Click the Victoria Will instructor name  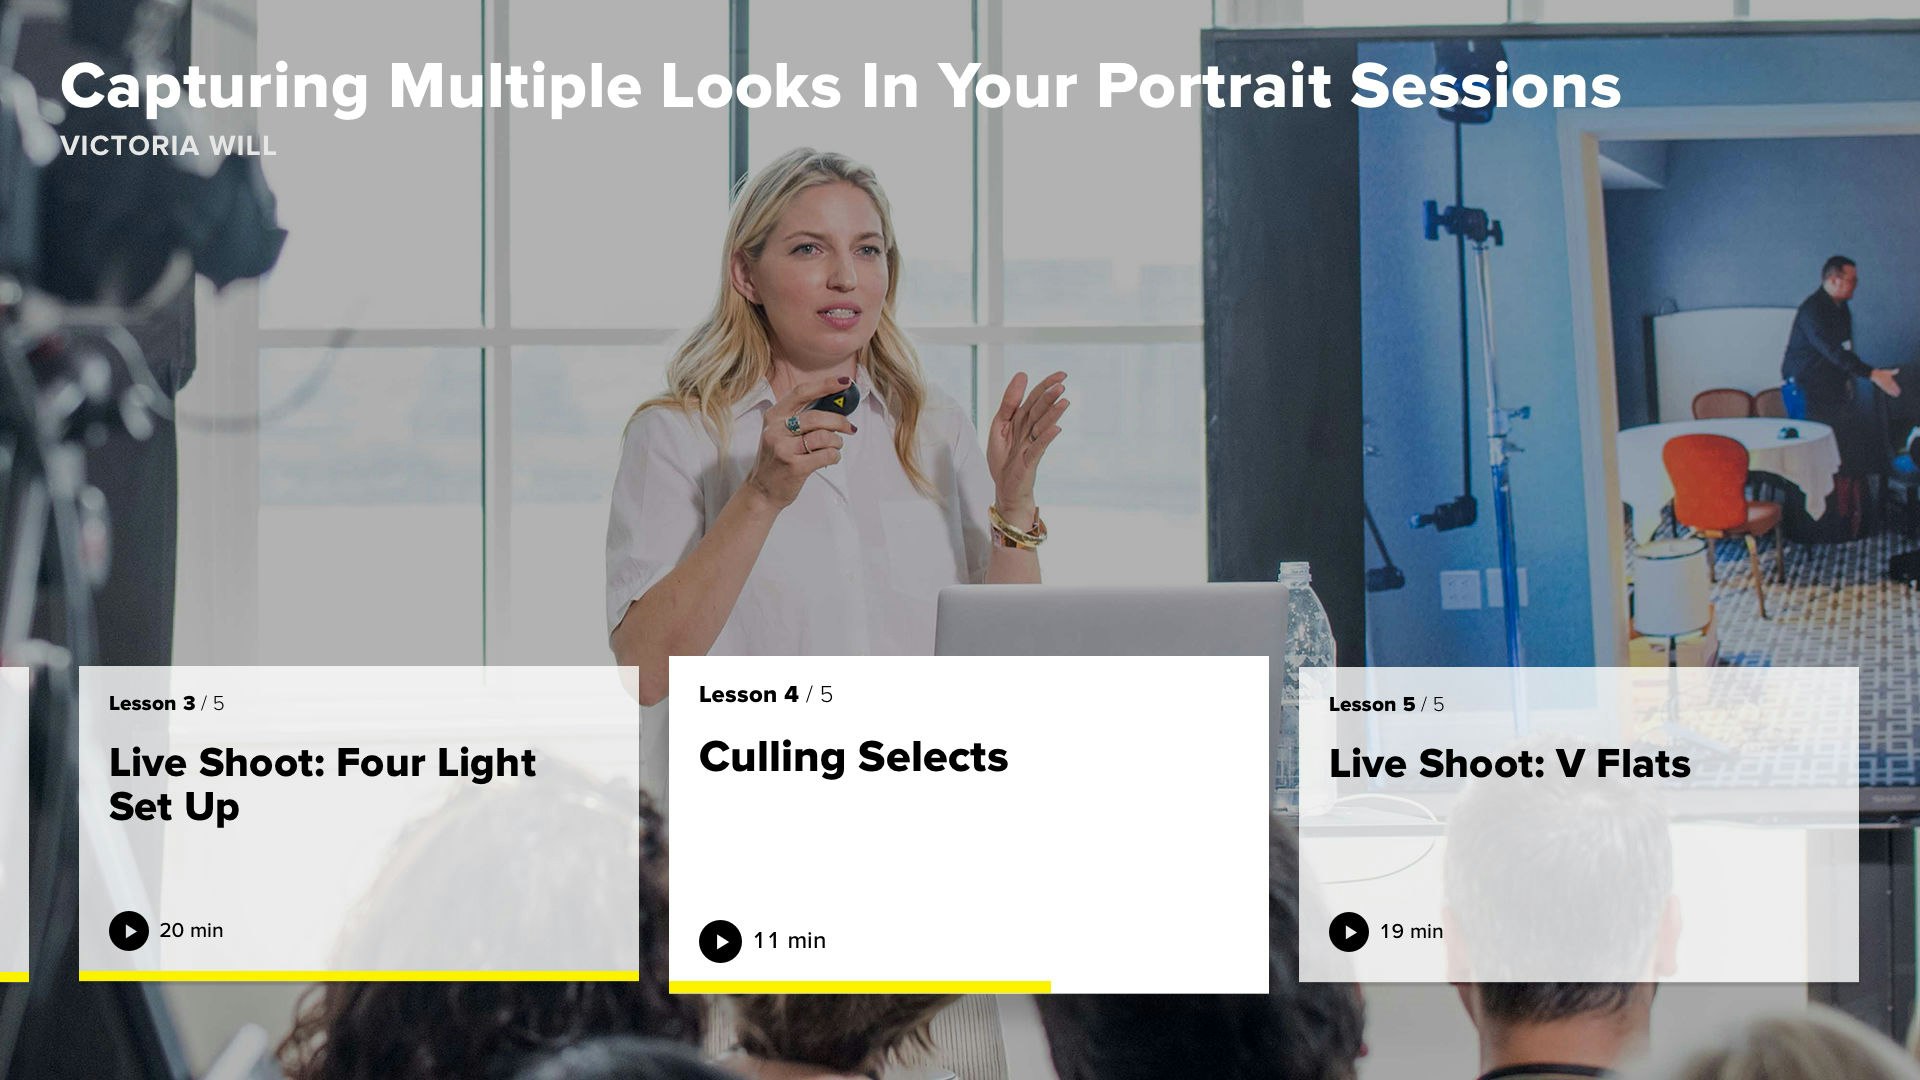[x=169, y=146]
